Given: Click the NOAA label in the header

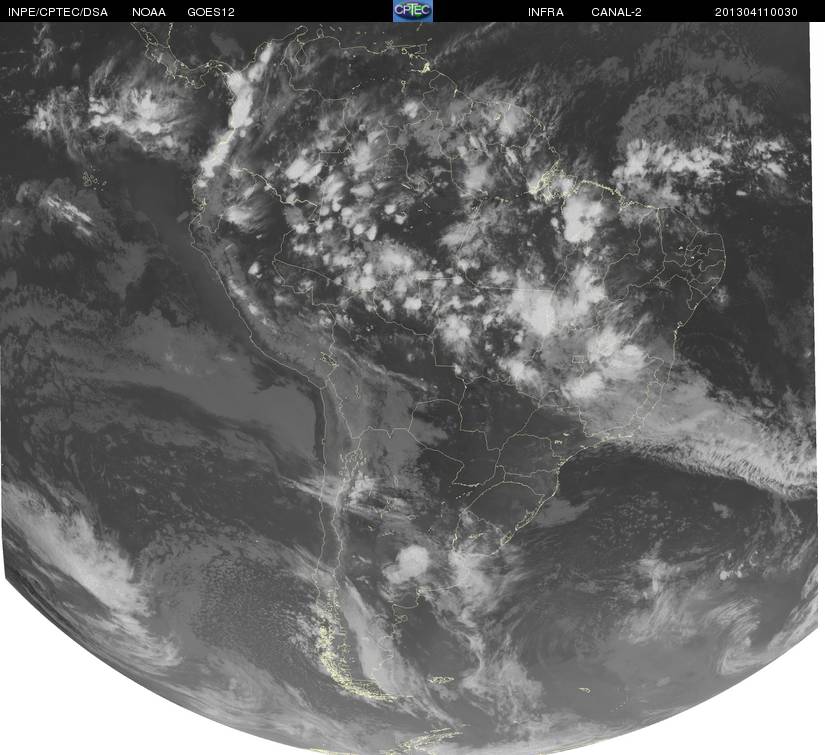Looking at the screenshot, I should [x=149, y=12].
